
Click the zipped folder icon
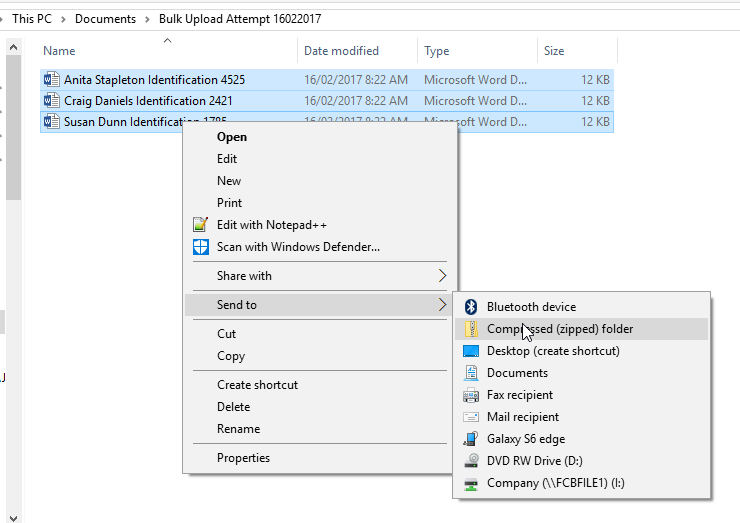471,329
